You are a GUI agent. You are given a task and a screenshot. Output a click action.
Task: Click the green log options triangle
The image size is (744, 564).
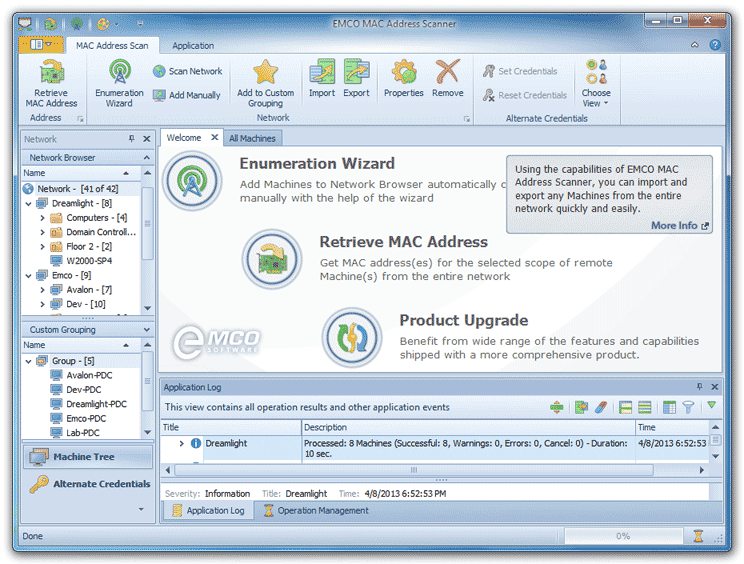(711, 405)
